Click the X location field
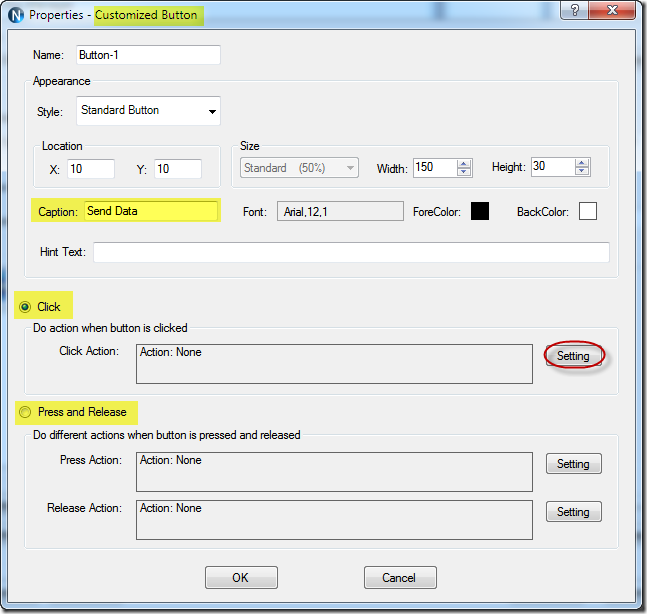The image size is (647, 614). coord(91,169)
